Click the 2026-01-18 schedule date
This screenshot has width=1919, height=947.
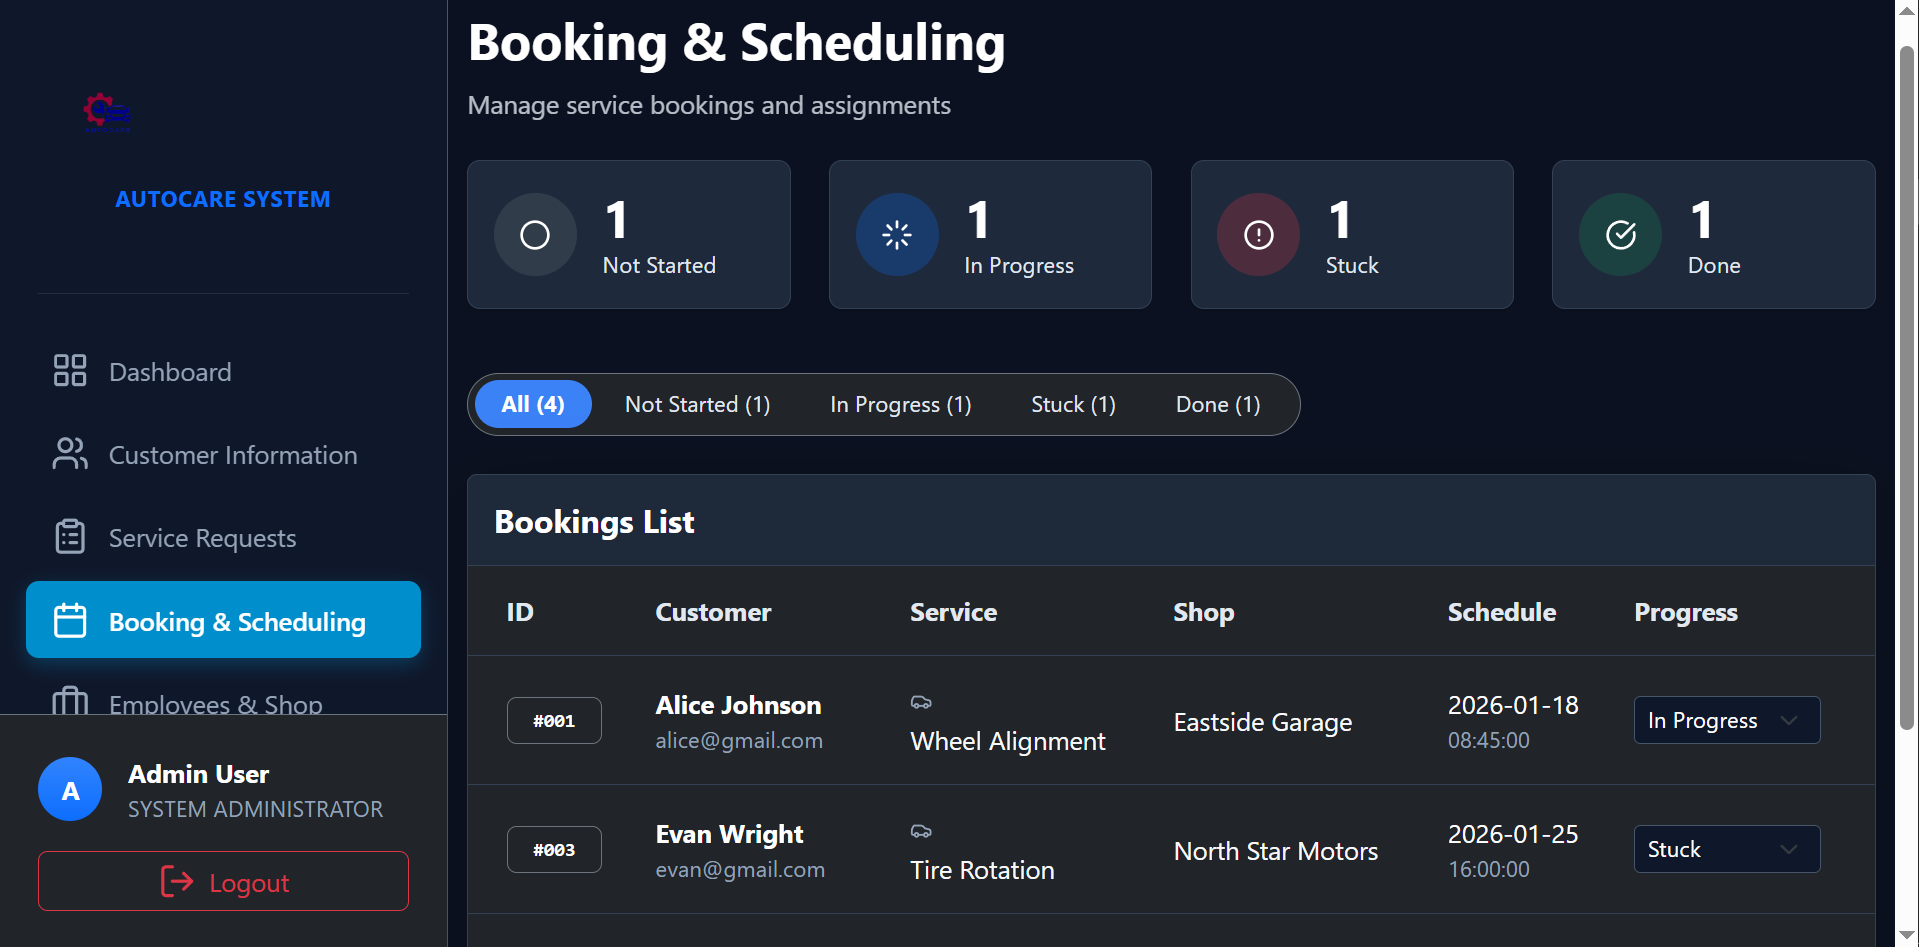point(1513,705)
